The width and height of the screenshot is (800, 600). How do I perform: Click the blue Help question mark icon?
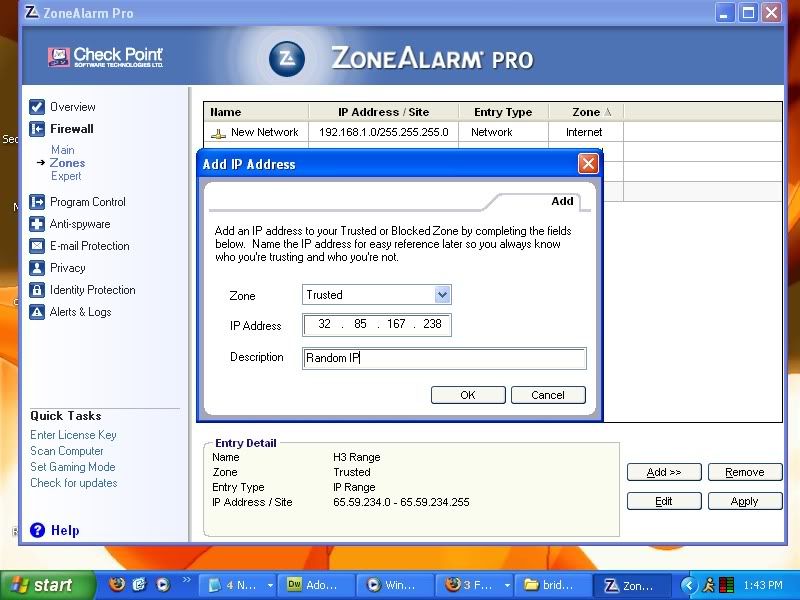click(37, 530)
